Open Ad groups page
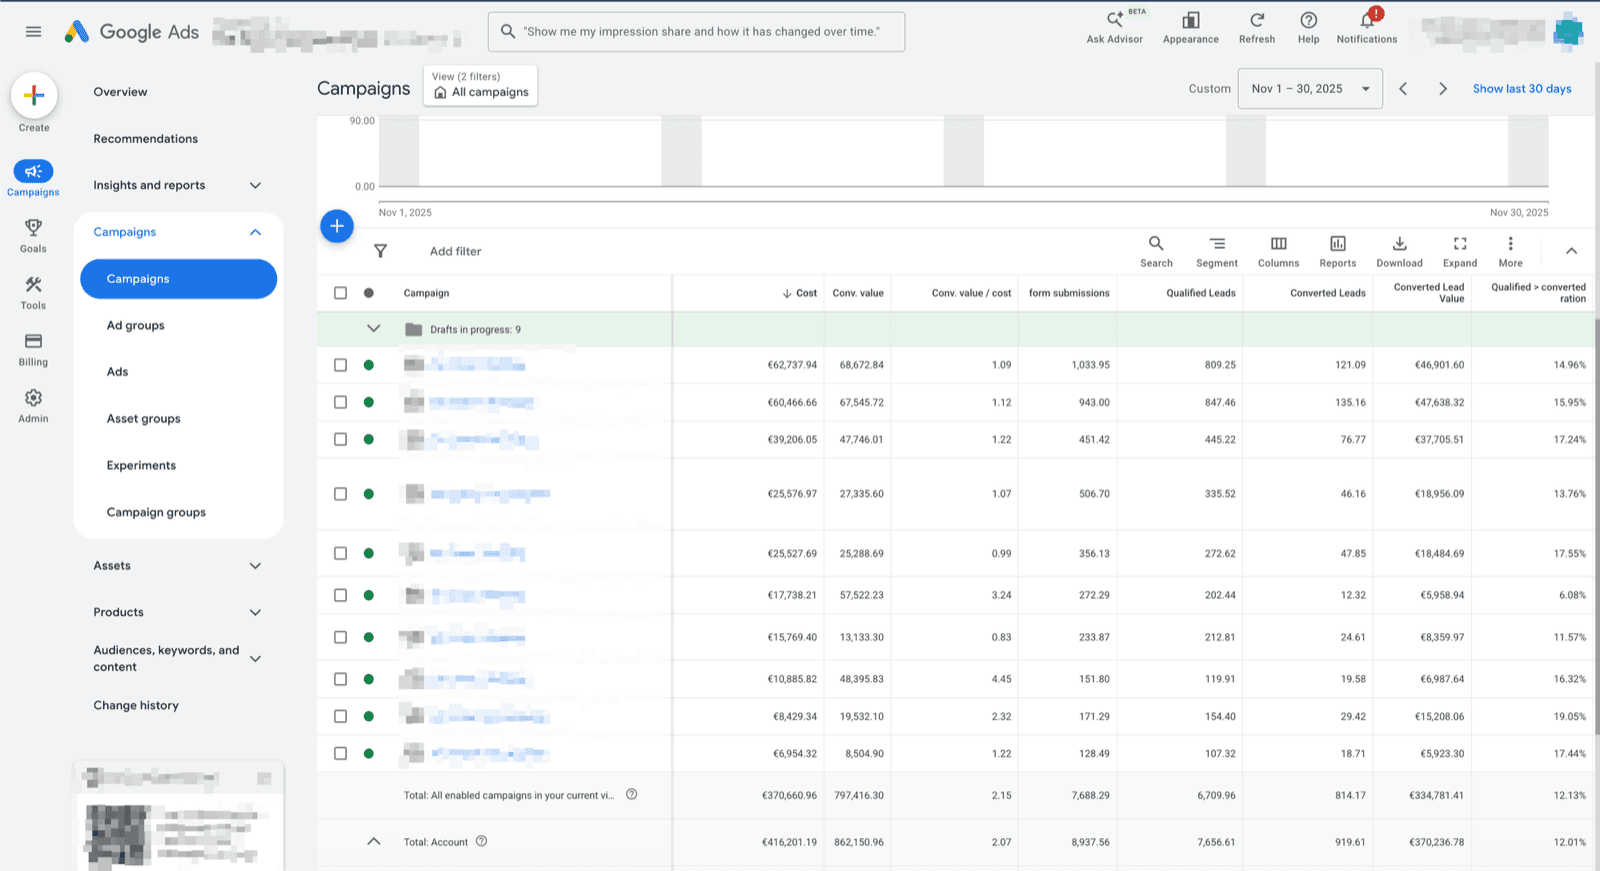1600x871 pixels. [136, 325]
